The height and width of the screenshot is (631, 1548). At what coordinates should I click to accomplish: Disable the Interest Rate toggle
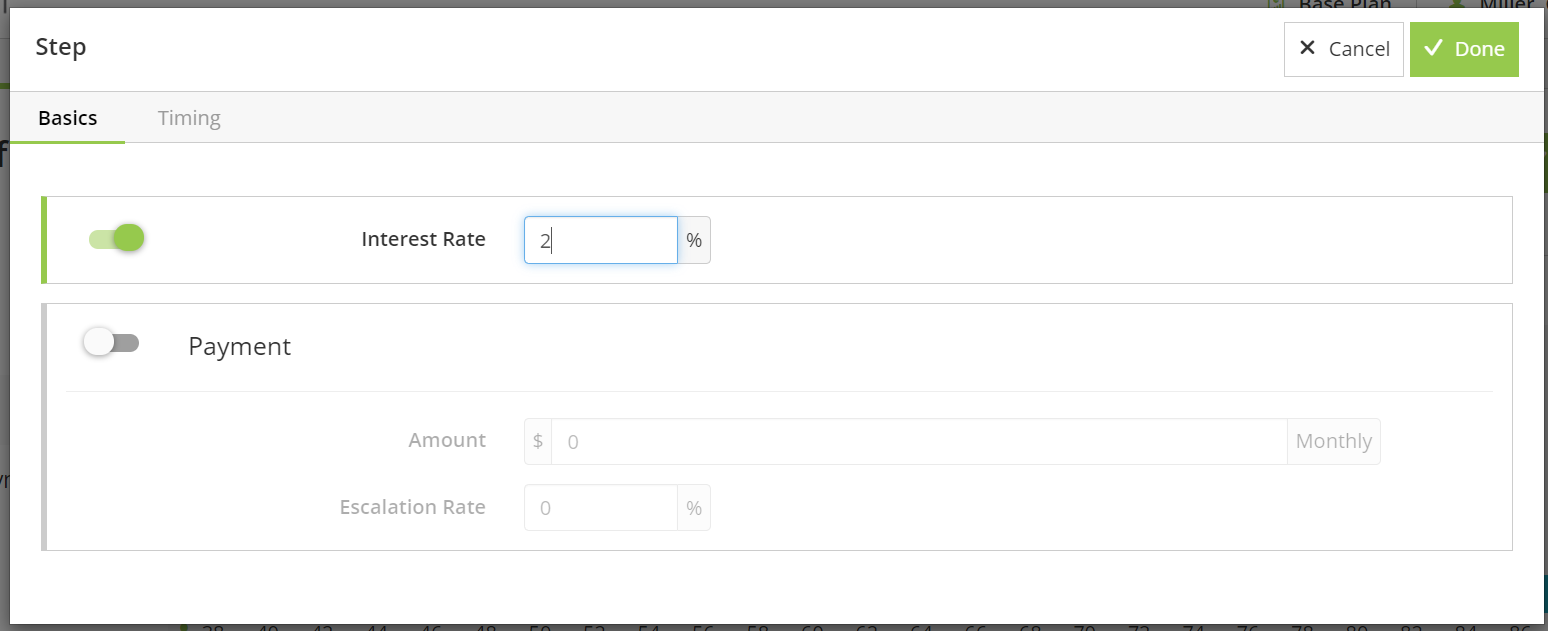pos(117,238)
